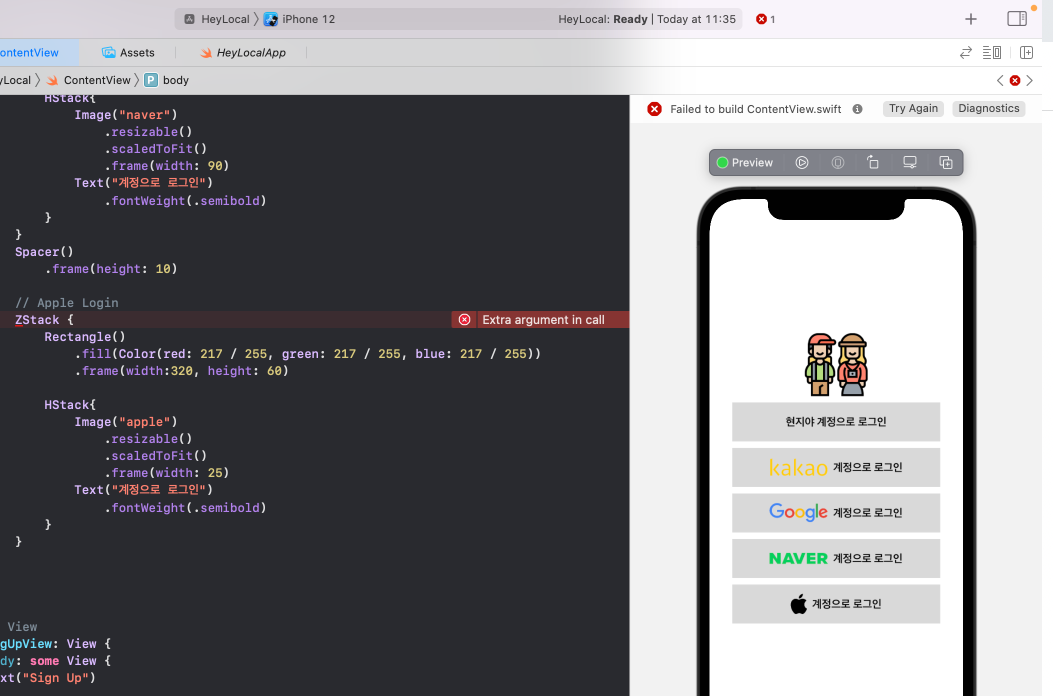
Task: Click the failed build red error icon
Action: pos(654,109)
